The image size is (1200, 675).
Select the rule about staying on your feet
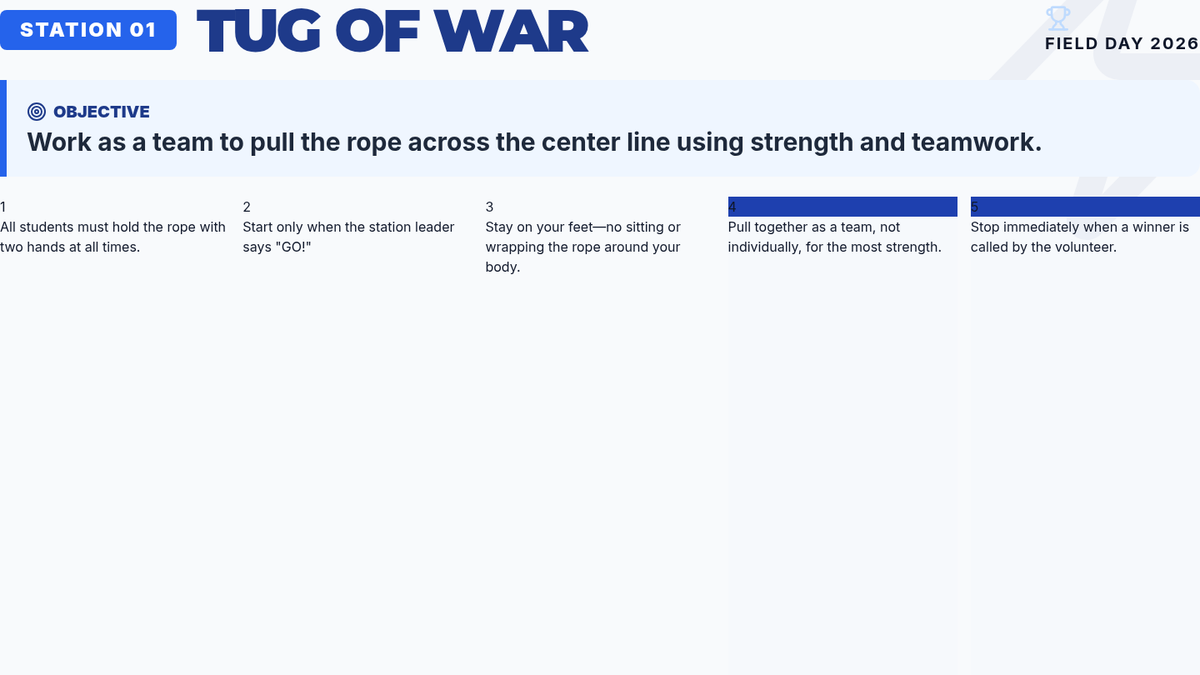click(583, 247)
